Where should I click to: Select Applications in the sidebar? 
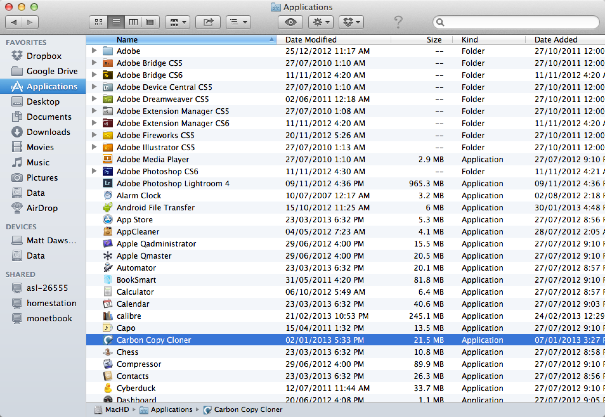click(x=43, y=86)
